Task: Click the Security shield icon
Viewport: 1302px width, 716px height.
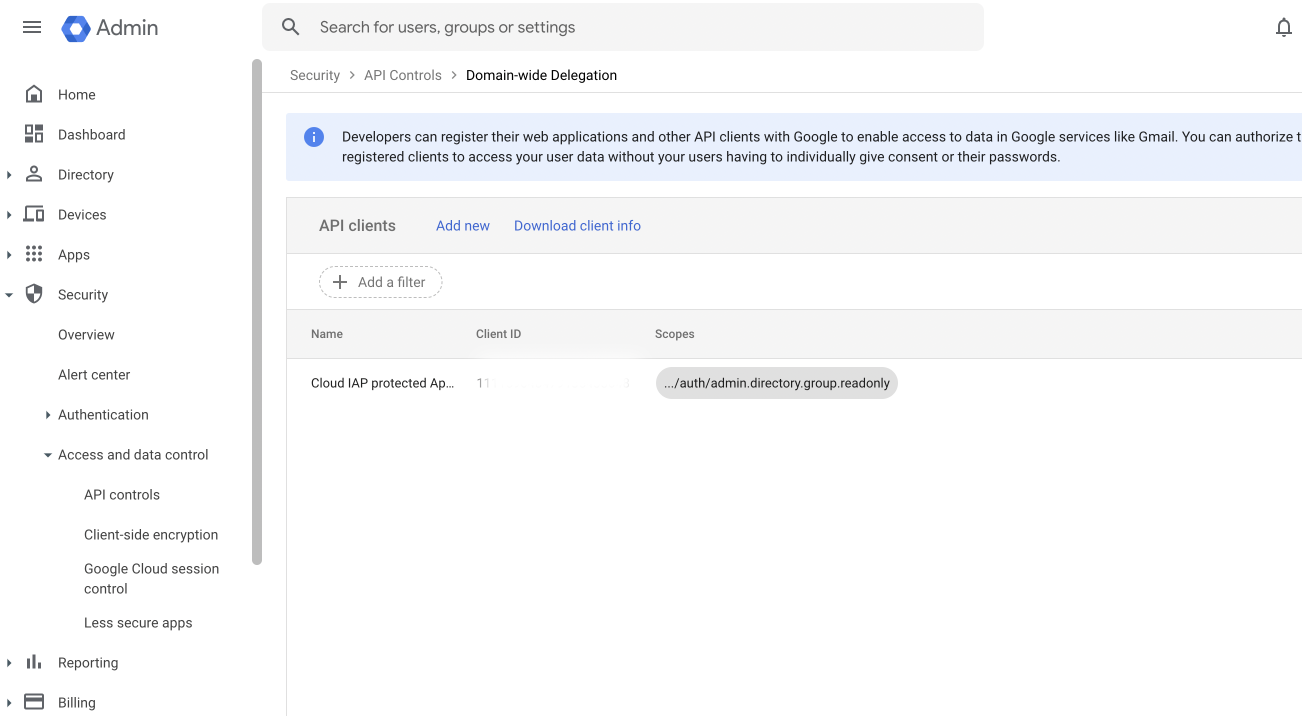Action: tap(34, 294)
